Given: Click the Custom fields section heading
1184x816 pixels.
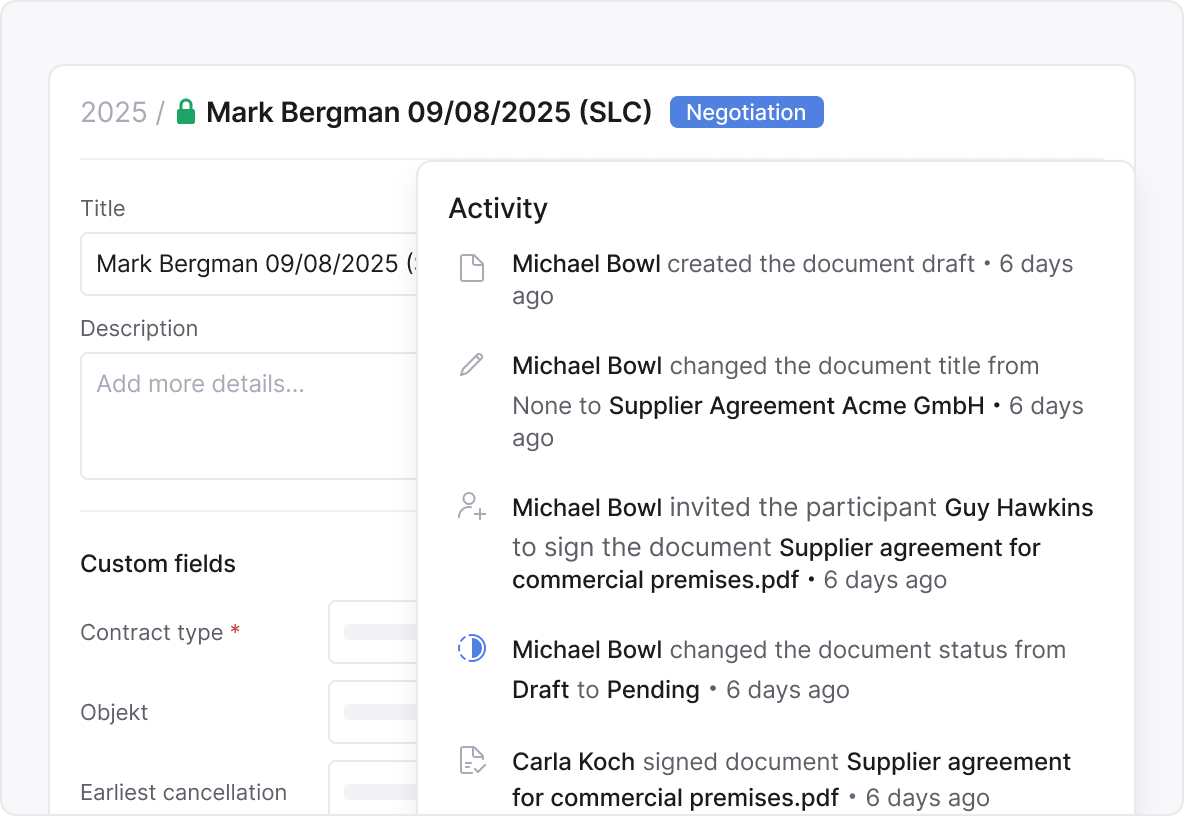Looking at the screenshot, I should 158,564.
